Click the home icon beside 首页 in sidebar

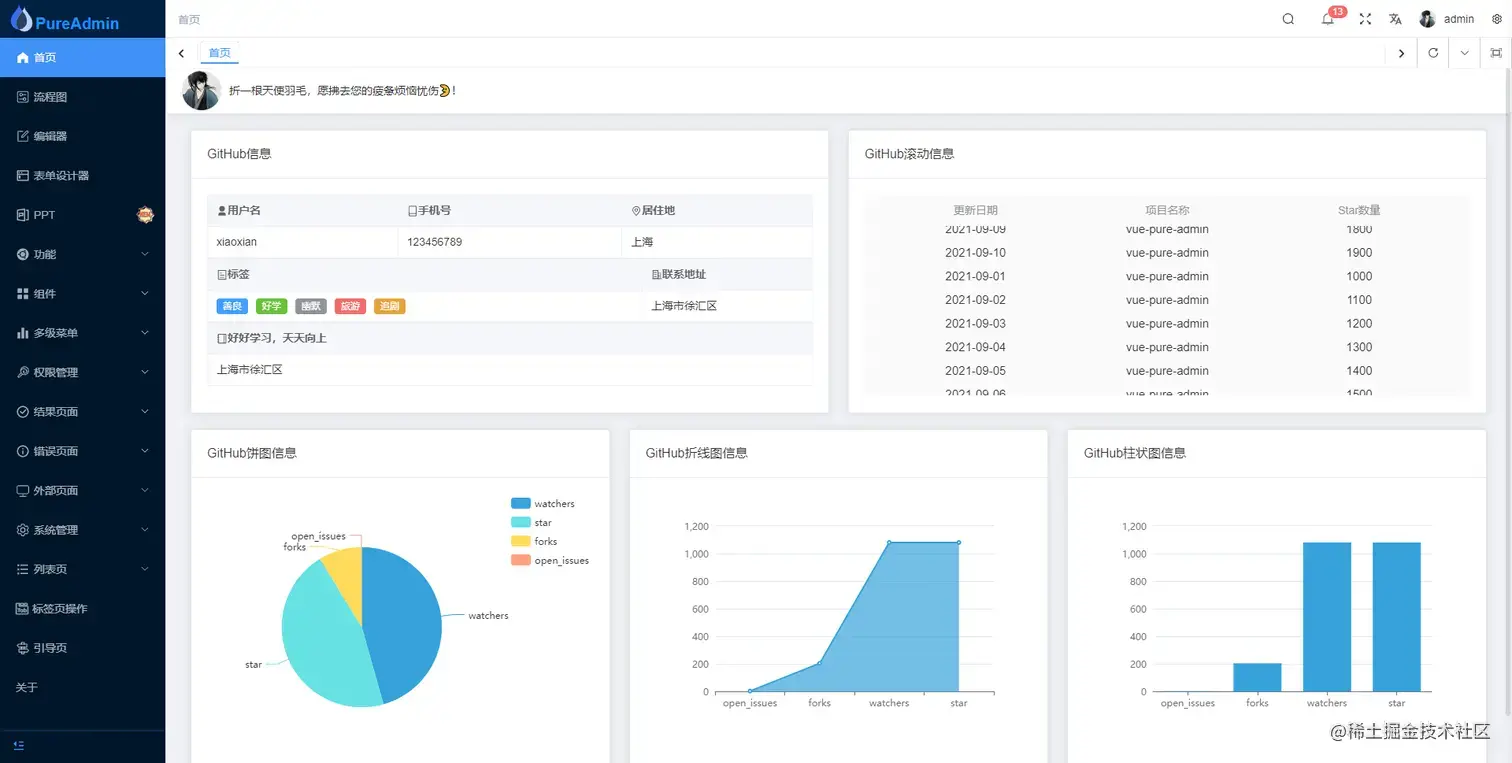pyautogui.click(x=23, y=58)
